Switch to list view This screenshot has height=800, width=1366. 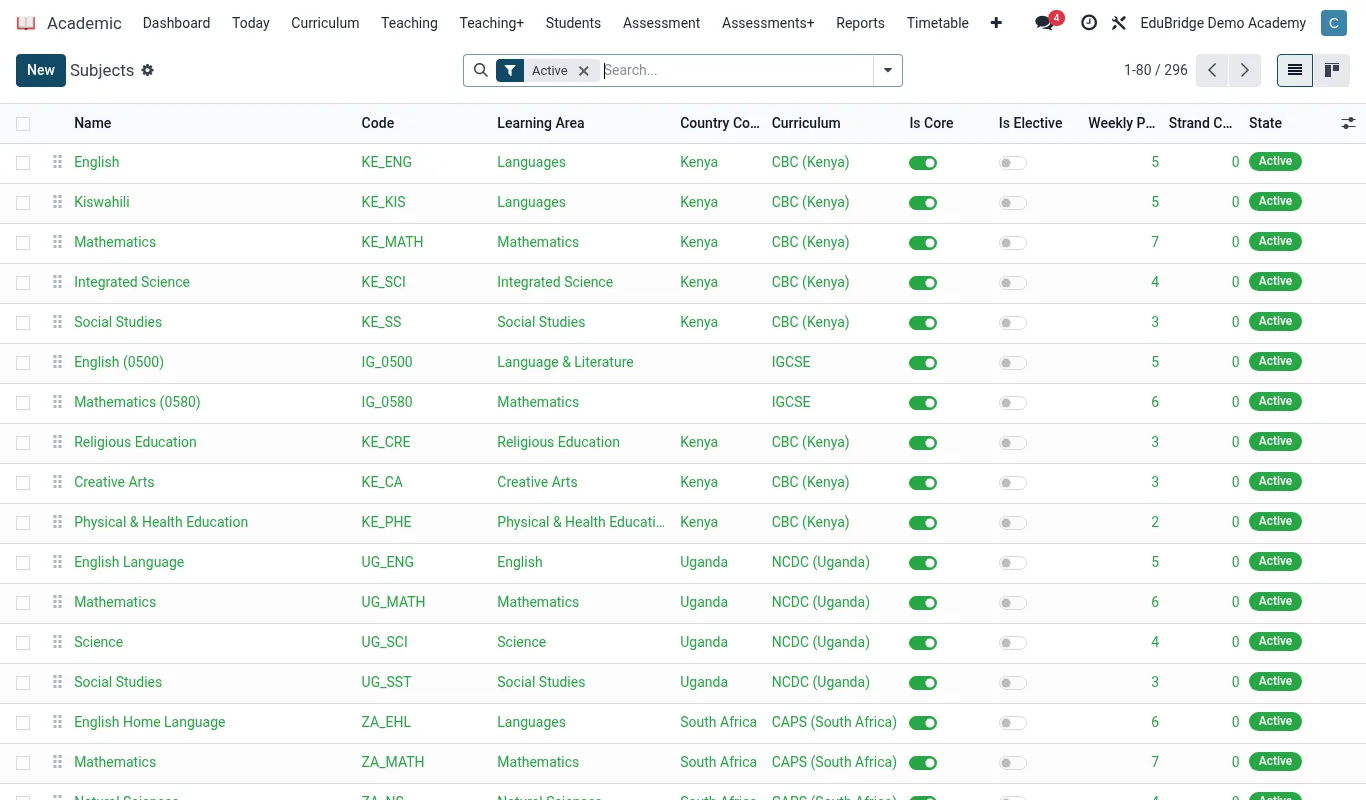point(1295,70)
